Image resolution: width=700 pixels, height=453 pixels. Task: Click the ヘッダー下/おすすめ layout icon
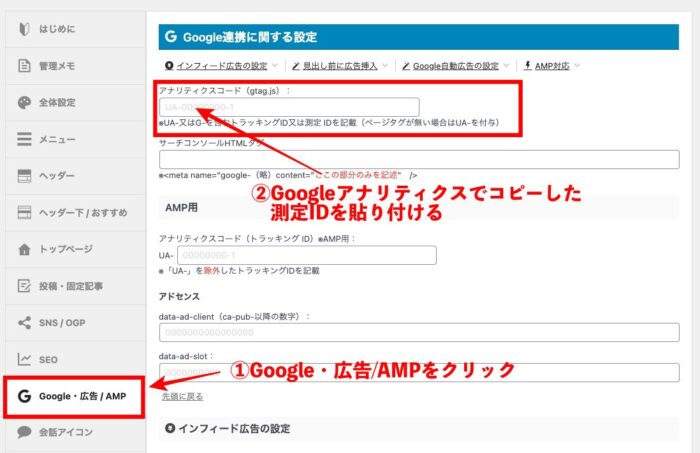coord(24,212)
